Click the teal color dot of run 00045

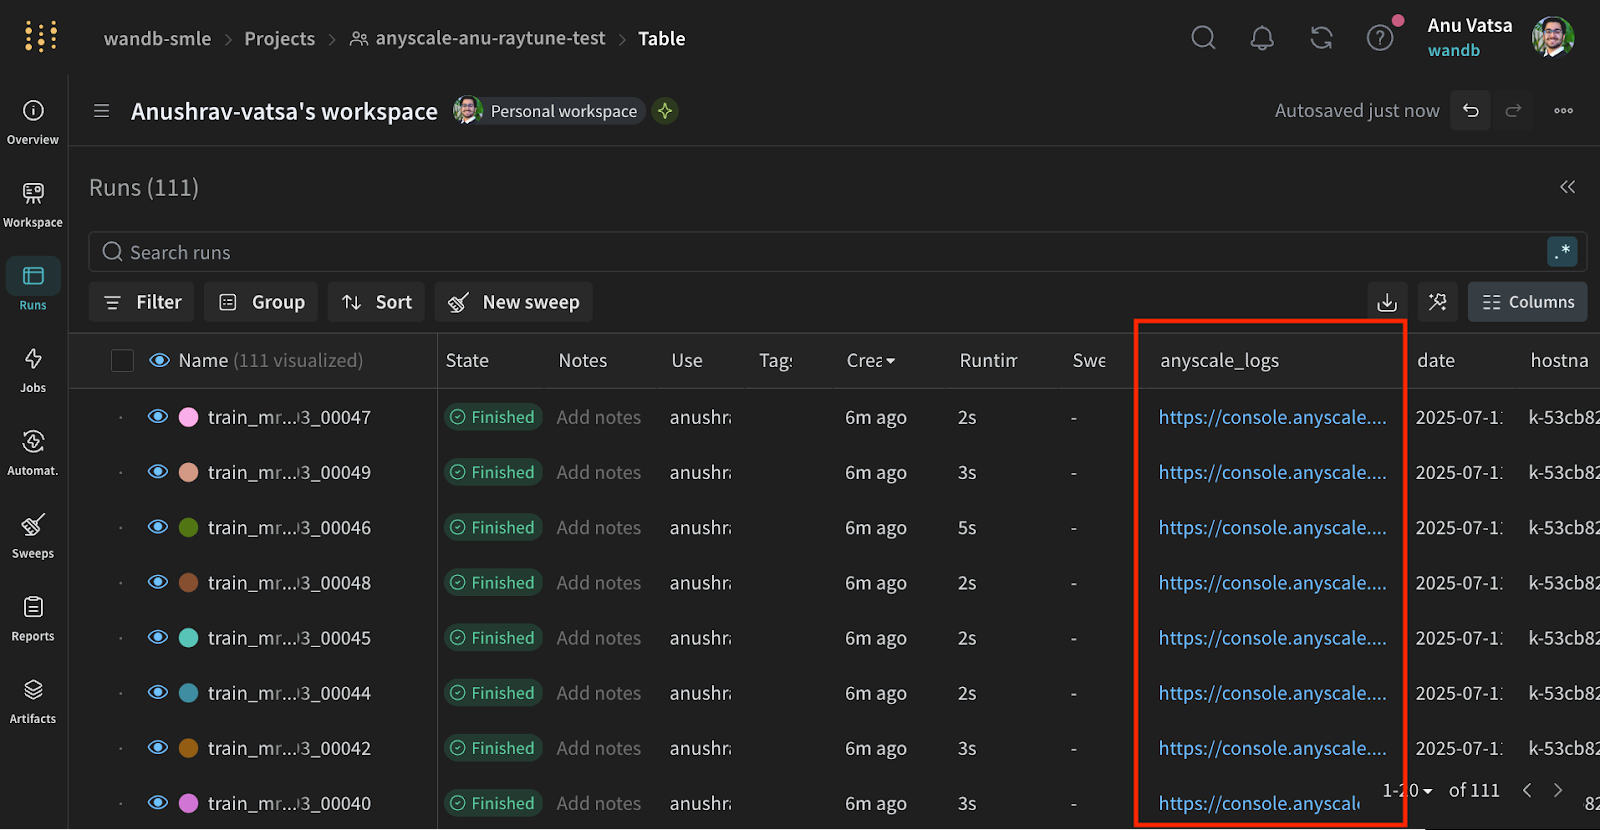click(x=188, y=637)
